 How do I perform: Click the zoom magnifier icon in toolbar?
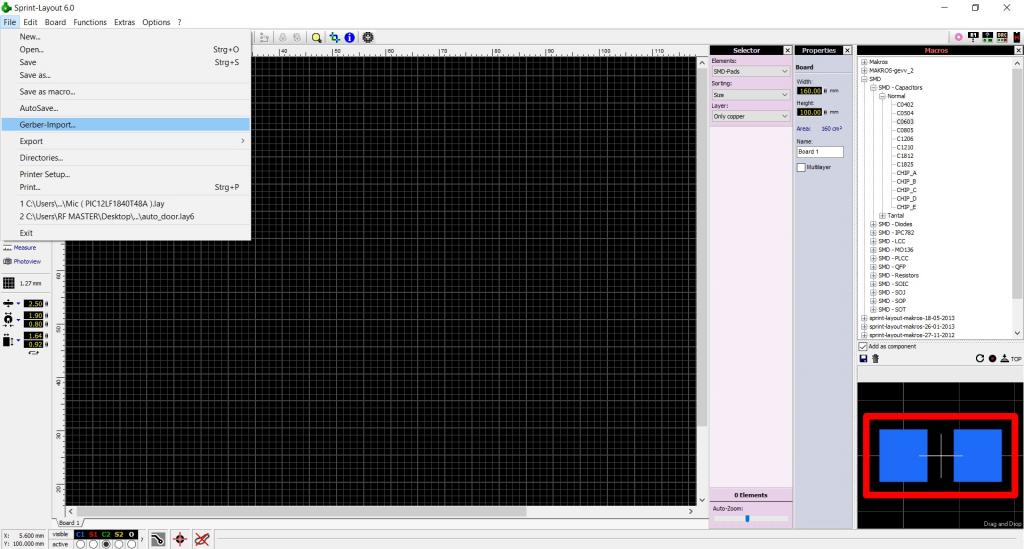pyautogui.click(x=317, y=37)
